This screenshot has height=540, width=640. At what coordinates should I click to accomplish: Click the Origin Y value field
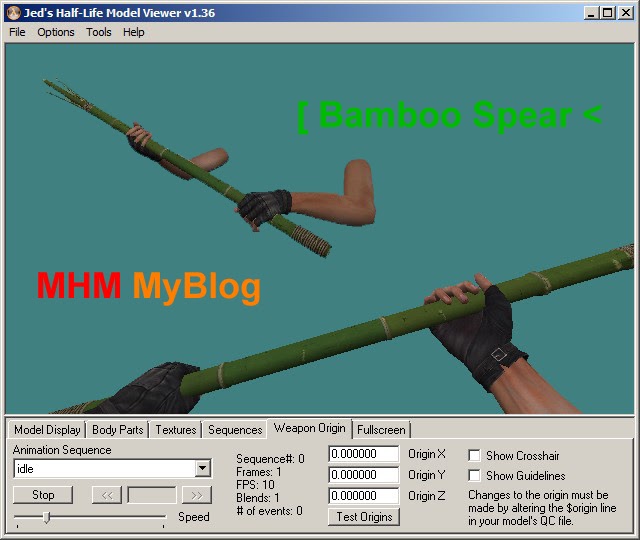363,475
